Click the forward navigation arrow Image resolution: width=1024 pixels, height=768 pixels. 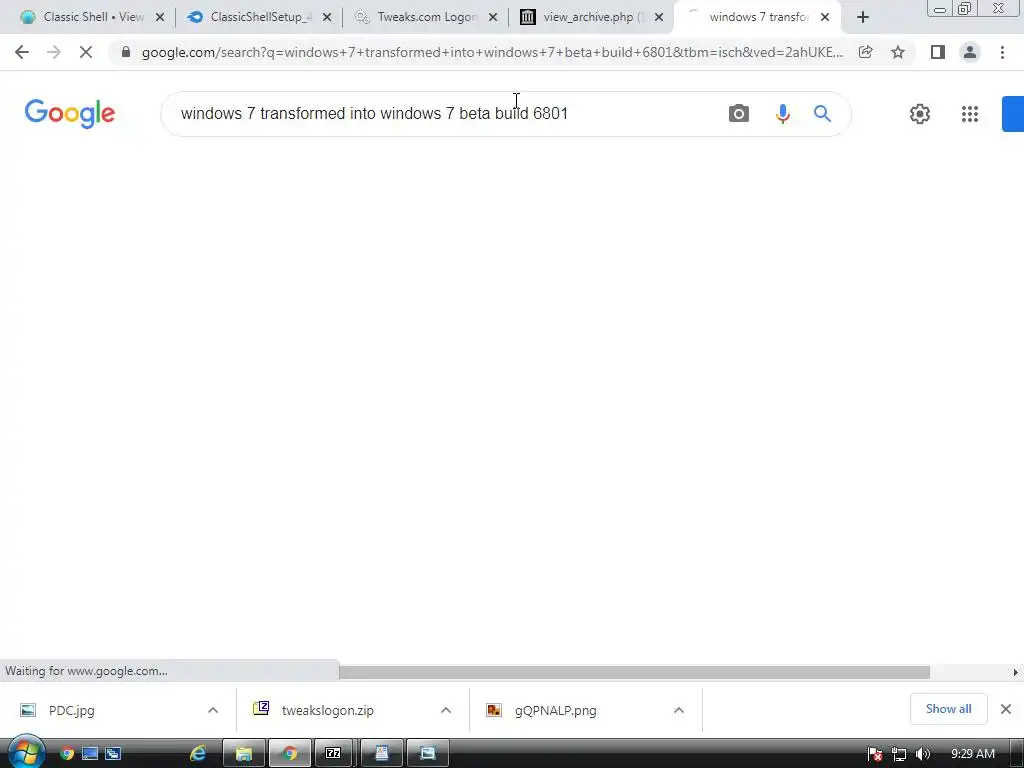pos(54,52)
